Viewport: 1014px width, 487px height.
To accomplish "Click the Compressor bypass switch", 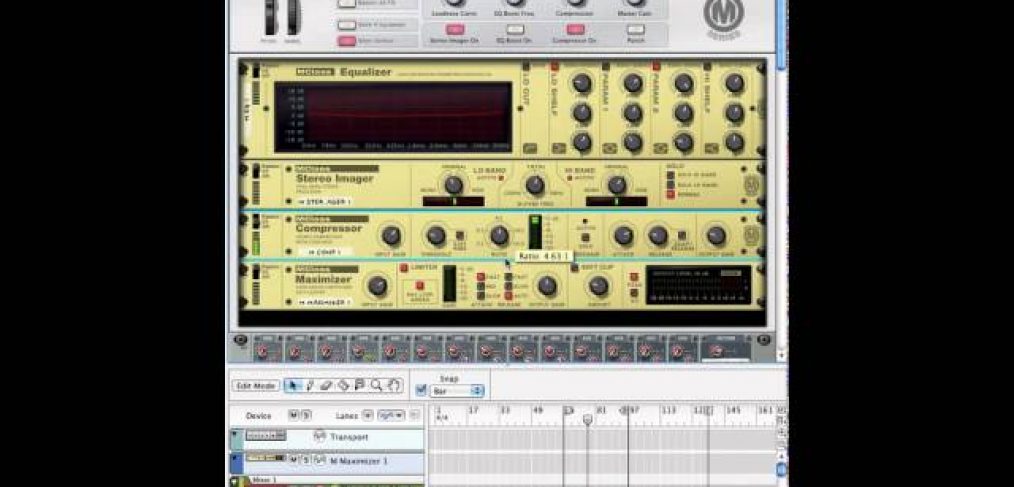I will [x=256, y=221].
